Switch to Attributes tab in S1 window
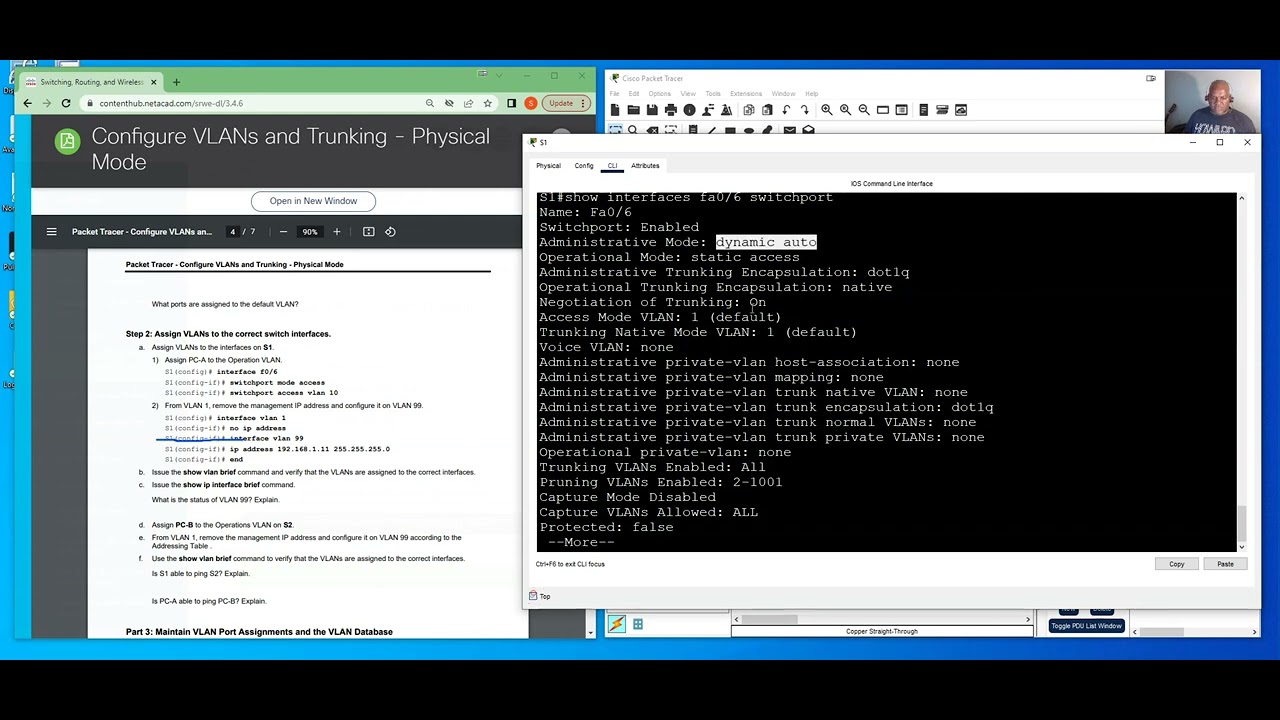The height and width of the screenshot is (720, 1280). (x=645, y=166)
